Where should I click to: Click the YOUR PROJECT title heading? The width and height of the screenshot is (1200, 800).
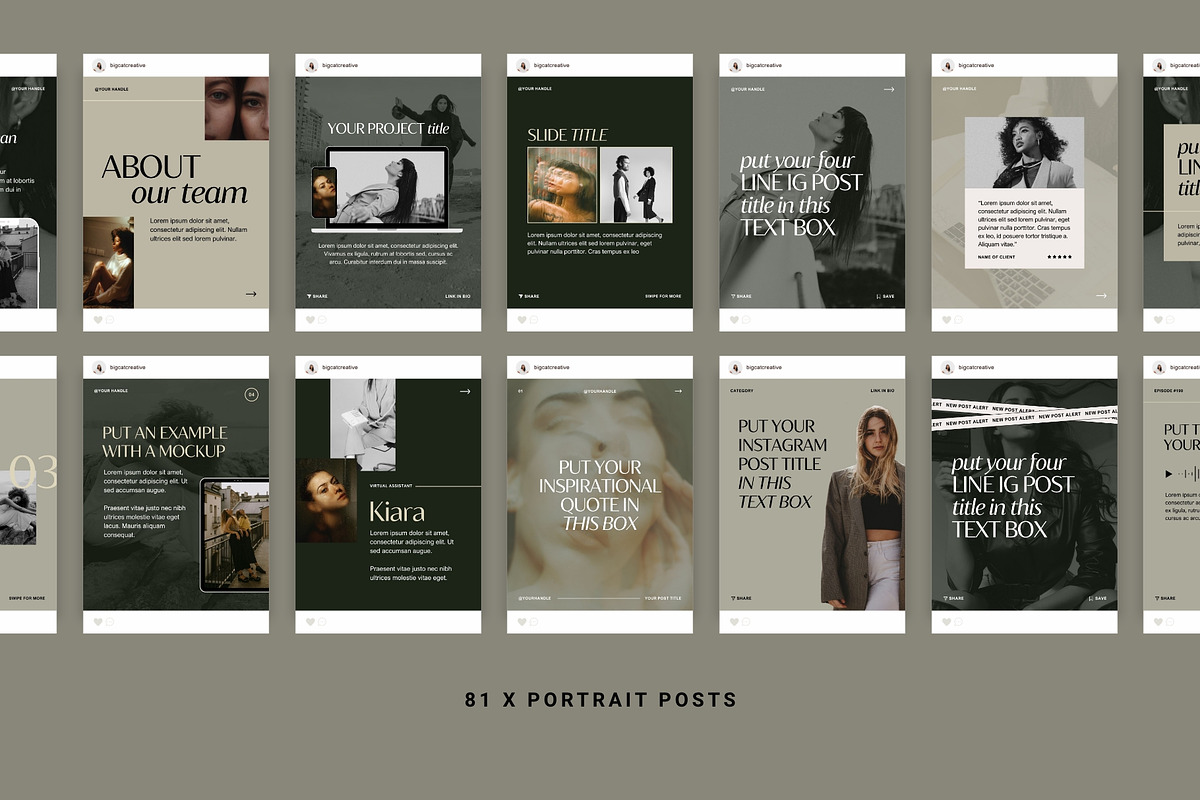pyautogui.click(x=388, y=129)
